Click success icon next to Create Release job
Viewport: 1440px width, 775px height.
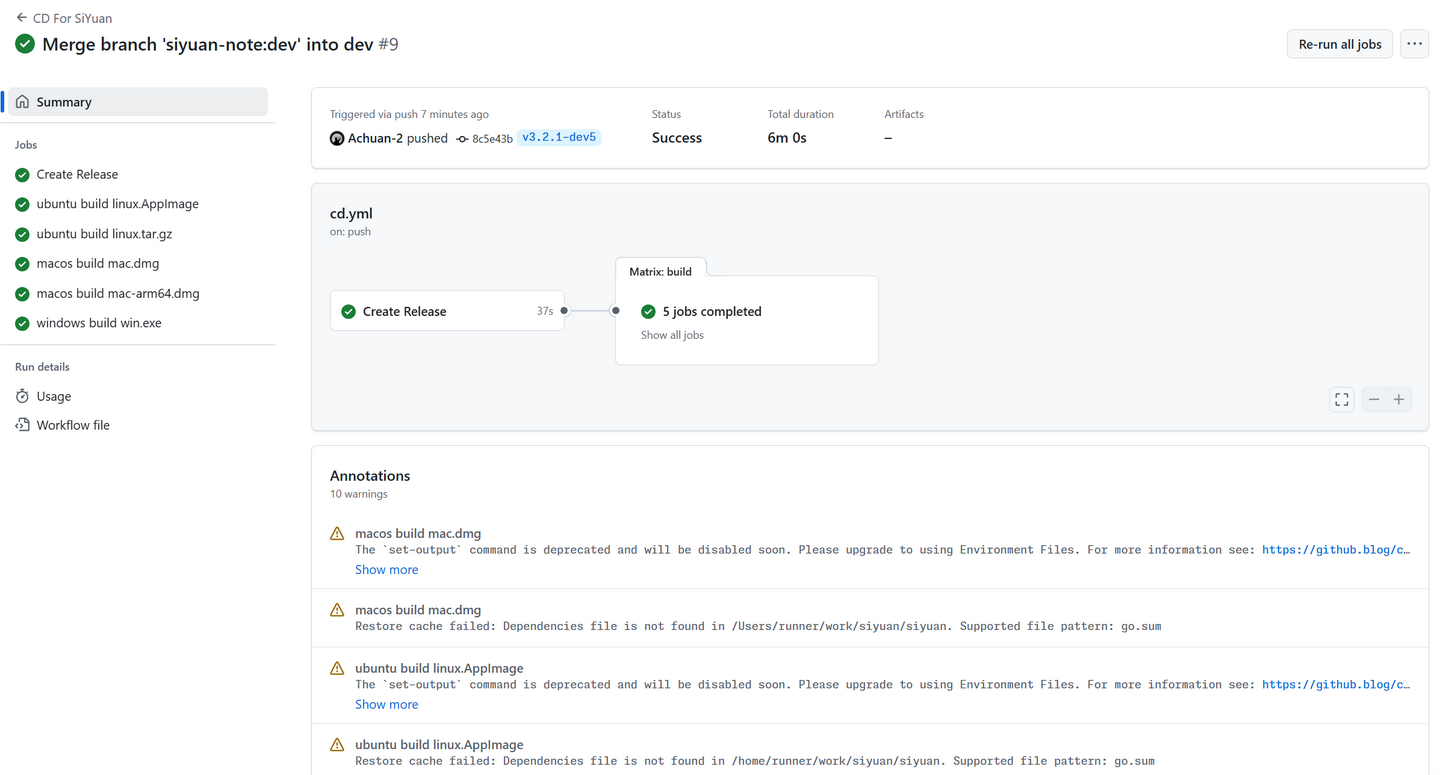[x=22, y=175]
